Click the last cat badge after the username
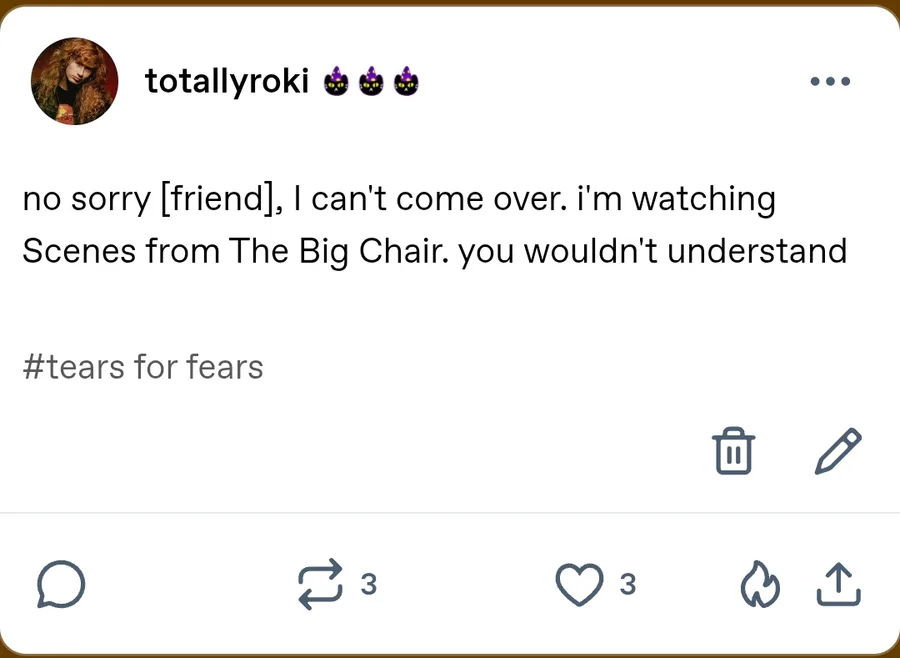This screenshot has height=658, width=900. pos(405,82)
